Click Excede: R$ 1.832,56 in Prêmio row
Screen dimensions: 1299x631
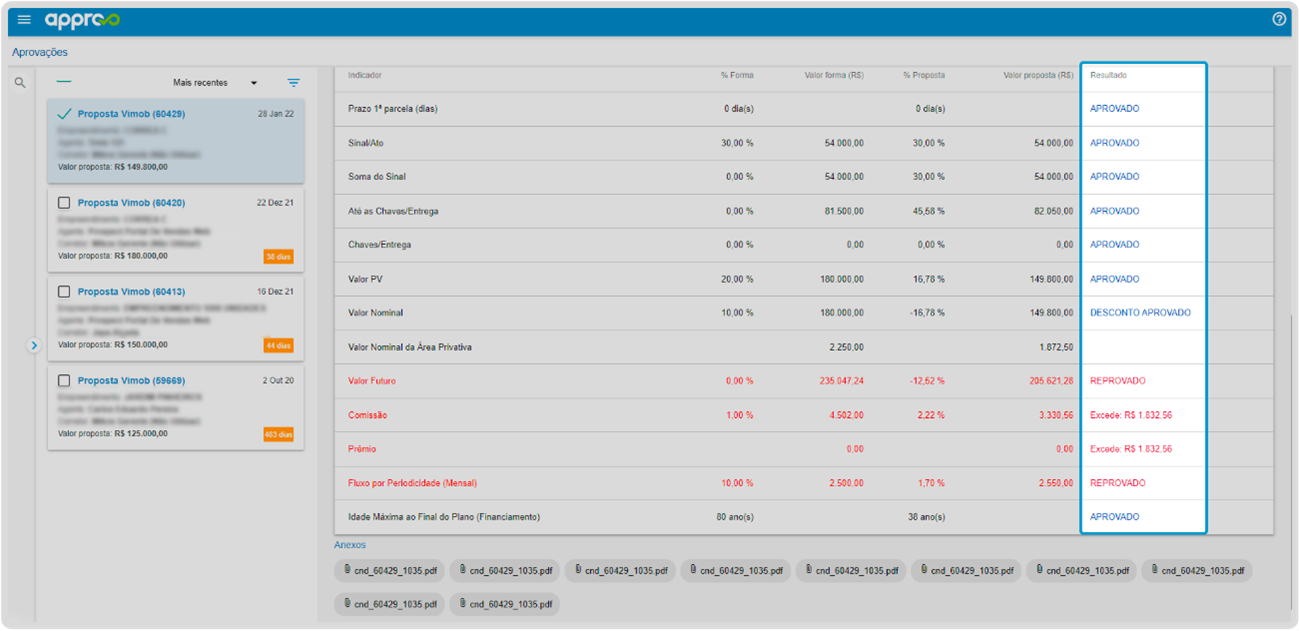(1131, 449)
